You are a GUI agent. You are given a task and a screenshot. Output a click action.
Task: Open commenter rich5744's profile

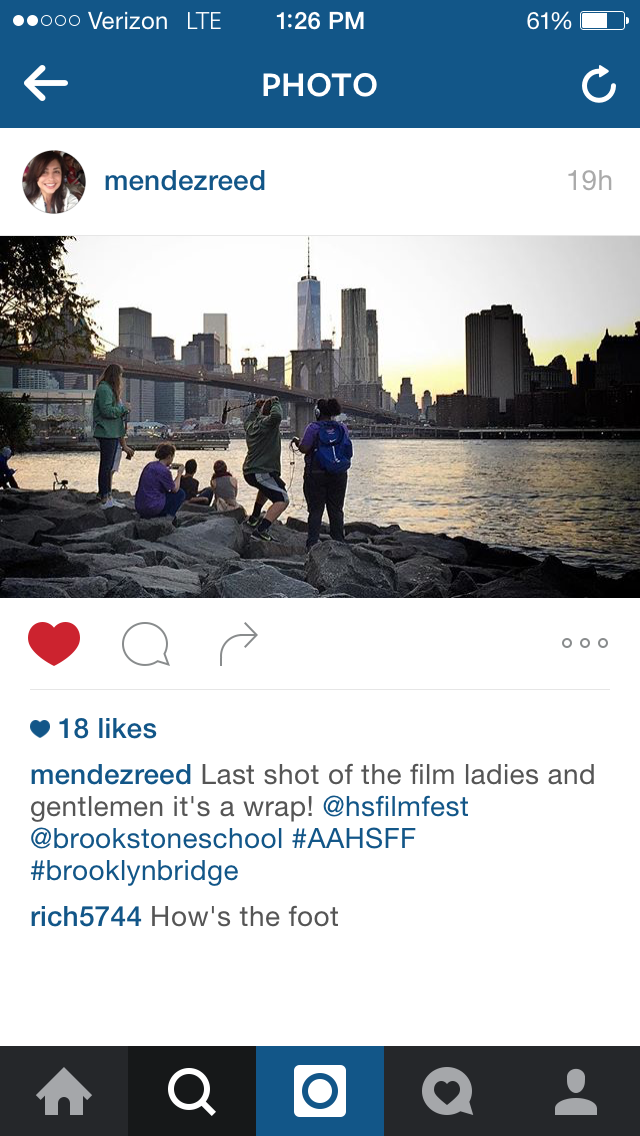point(86,916)
